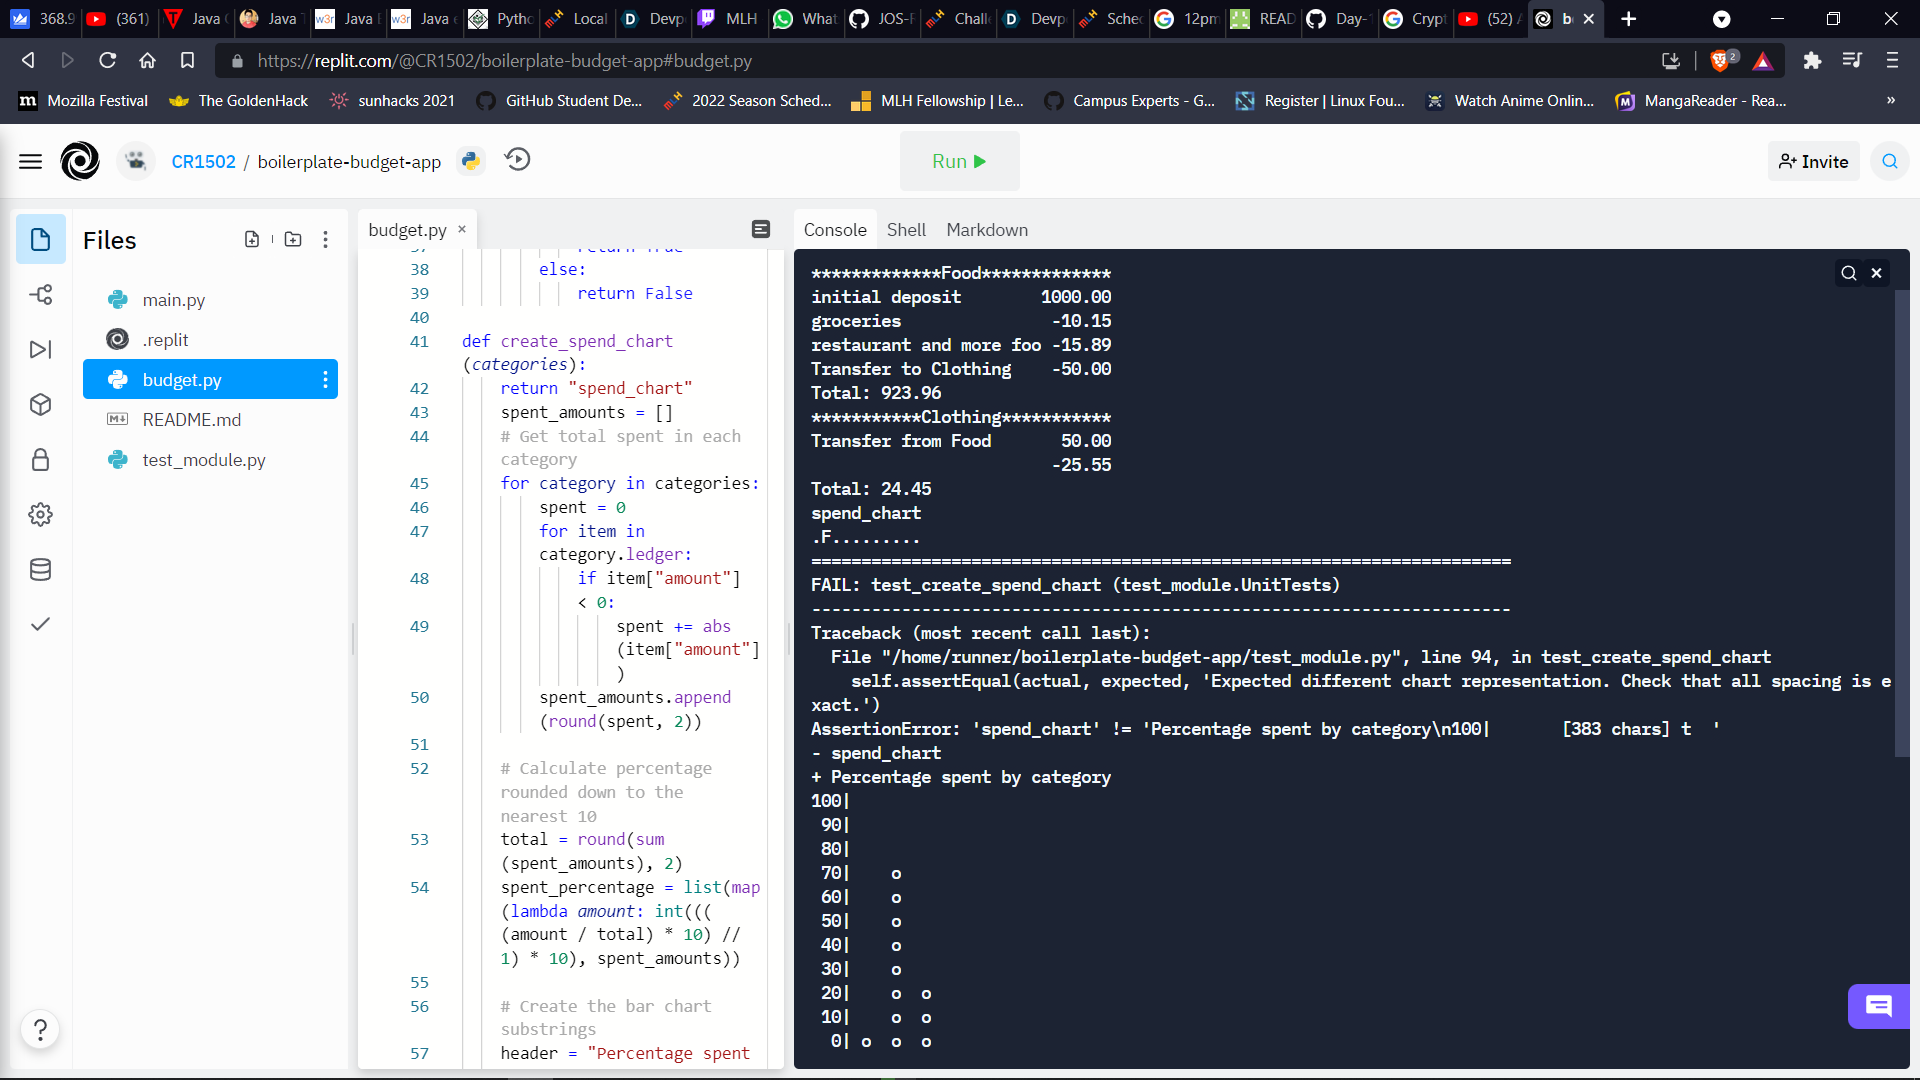Click the add new file icon
The image size is (1920, 1080).
252,240
